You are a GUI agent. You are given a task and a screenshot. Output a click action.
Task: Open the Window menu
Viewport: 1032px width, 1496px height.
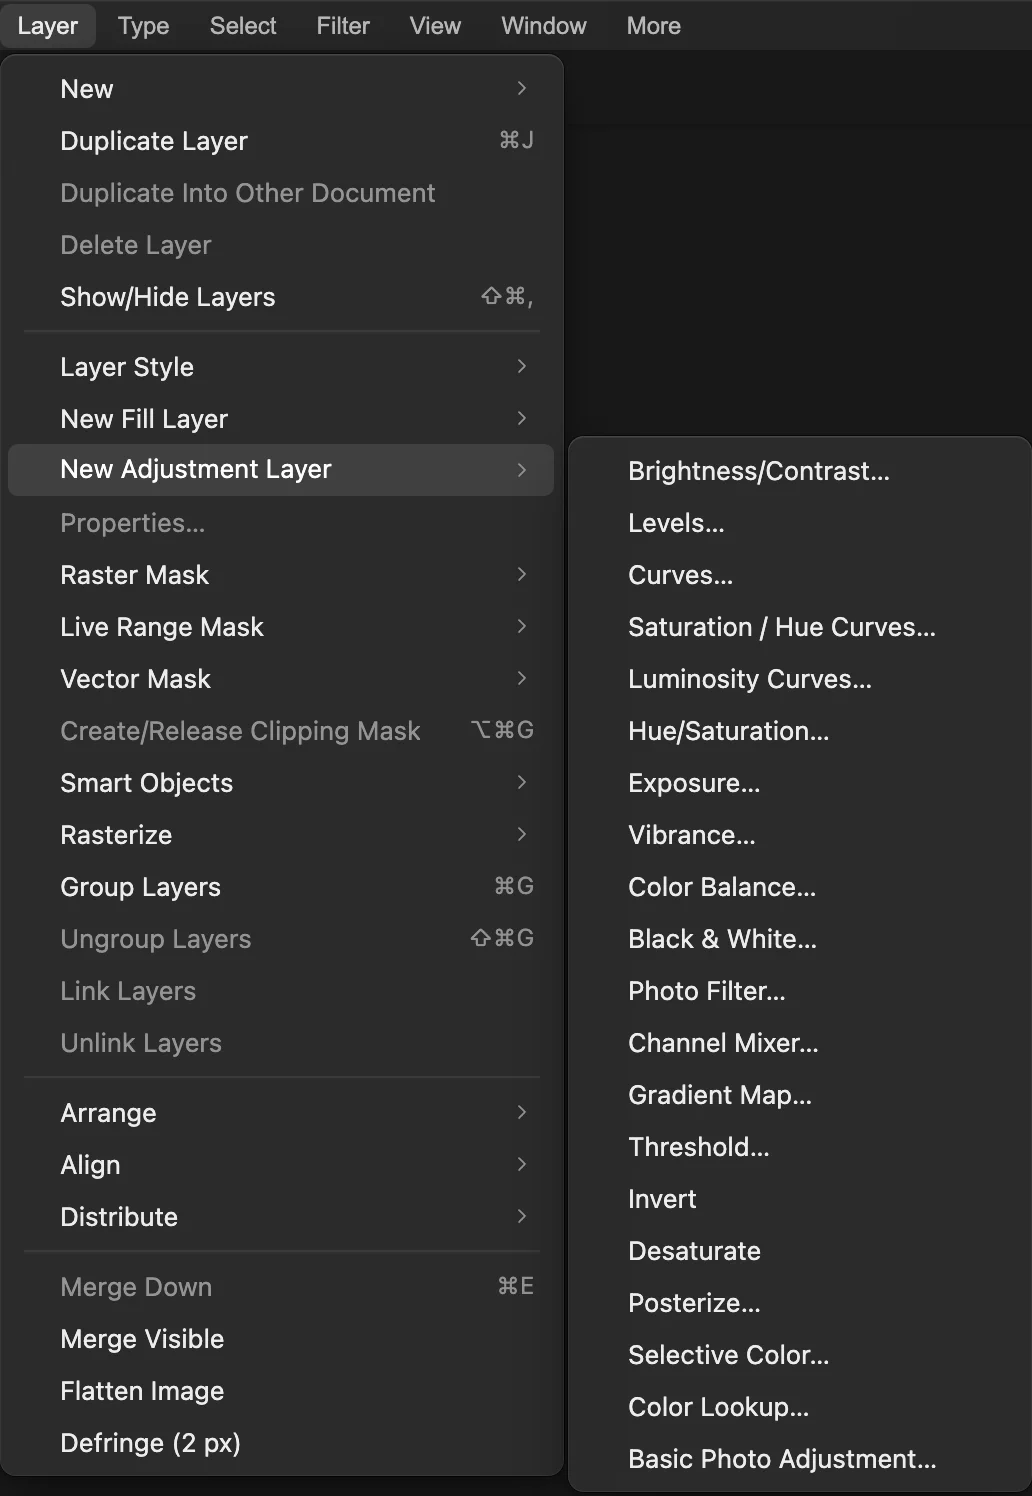coord(544,26)
